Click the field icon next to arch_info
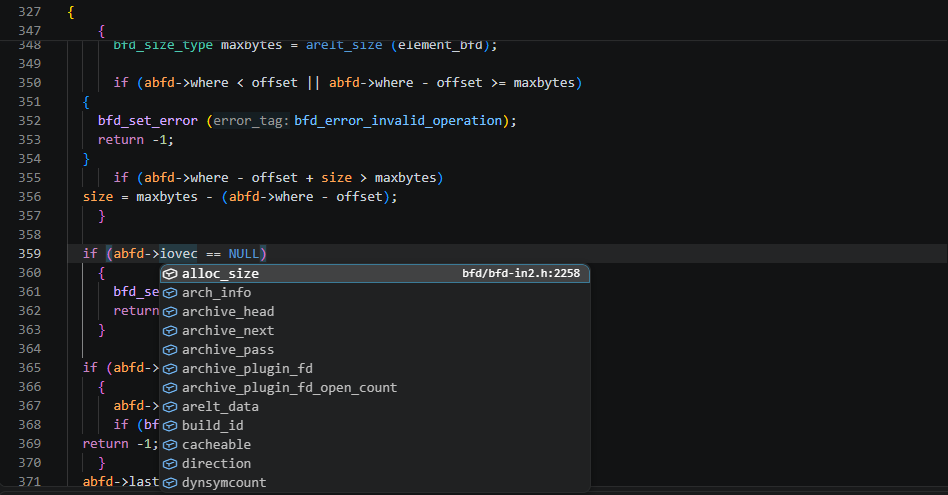 click(x=170, y=293)
